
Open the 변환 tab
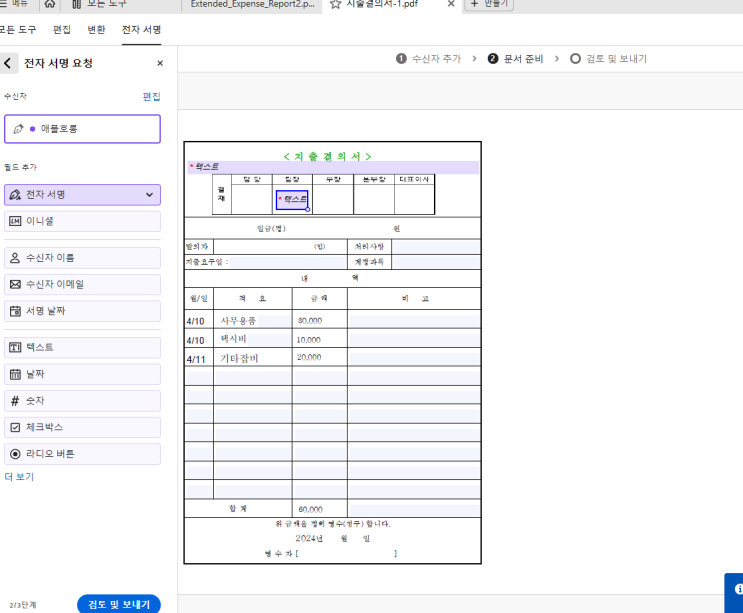tap(96, 30)
